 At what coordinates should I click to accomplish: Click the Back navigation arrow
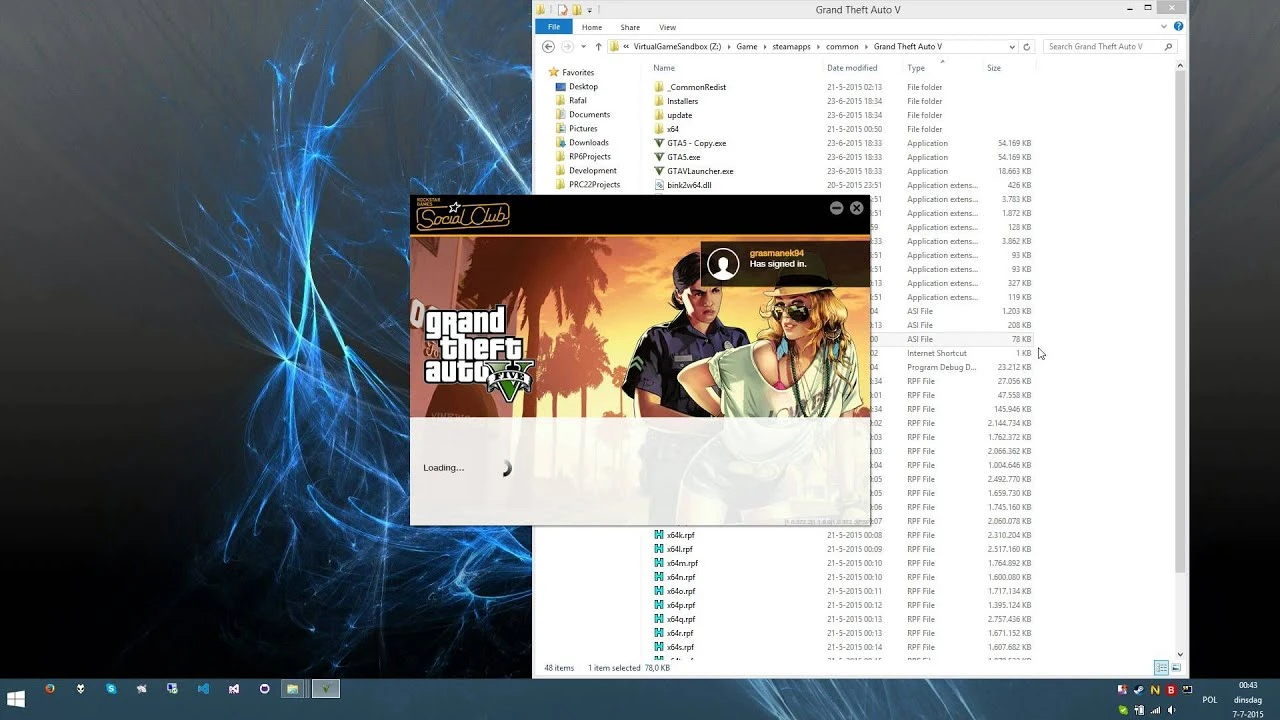click(x=549, y=46)
